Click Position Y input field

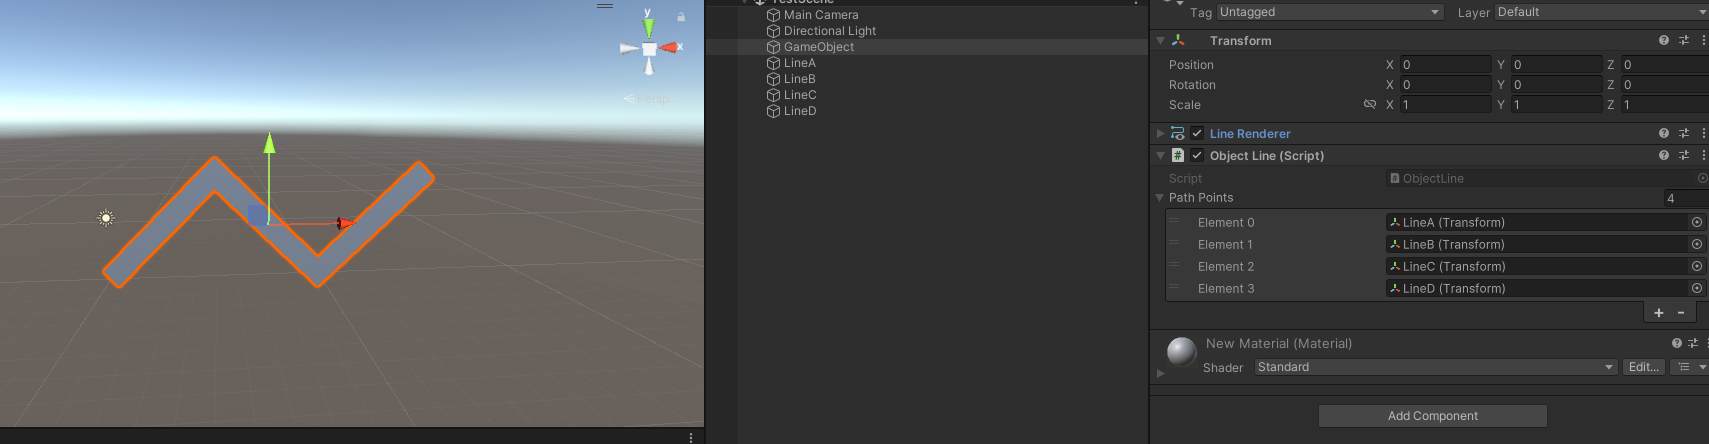pyautogui.click(x=1556, y=65)
